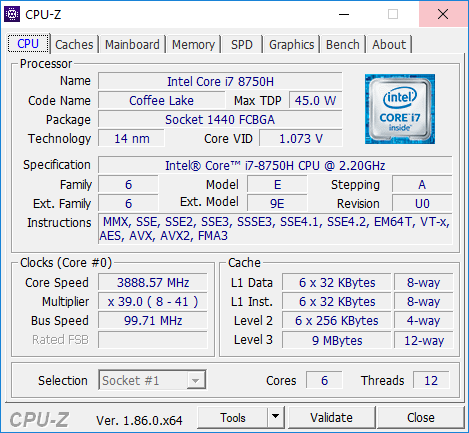
Task: Click the L1 Inst. associativity 8-way
Action: click(x=423, y=301)
